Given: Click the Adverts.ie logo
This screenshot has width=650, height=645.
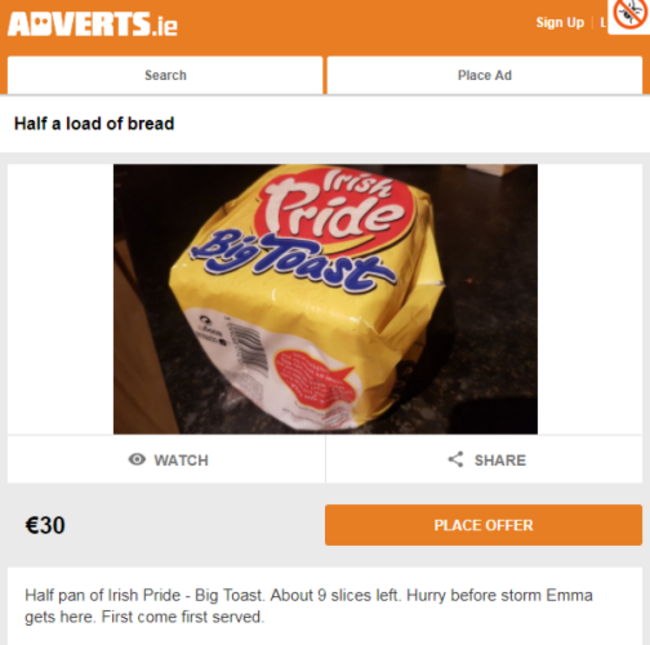Looking at the screenshot, I should [92, 24].
